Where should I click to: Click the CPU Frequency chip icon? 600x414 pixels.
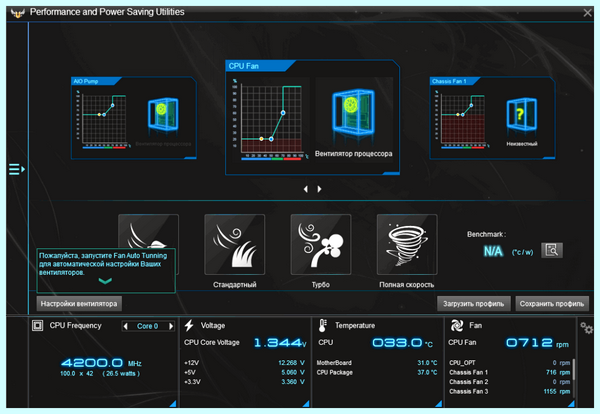(38, 326)
